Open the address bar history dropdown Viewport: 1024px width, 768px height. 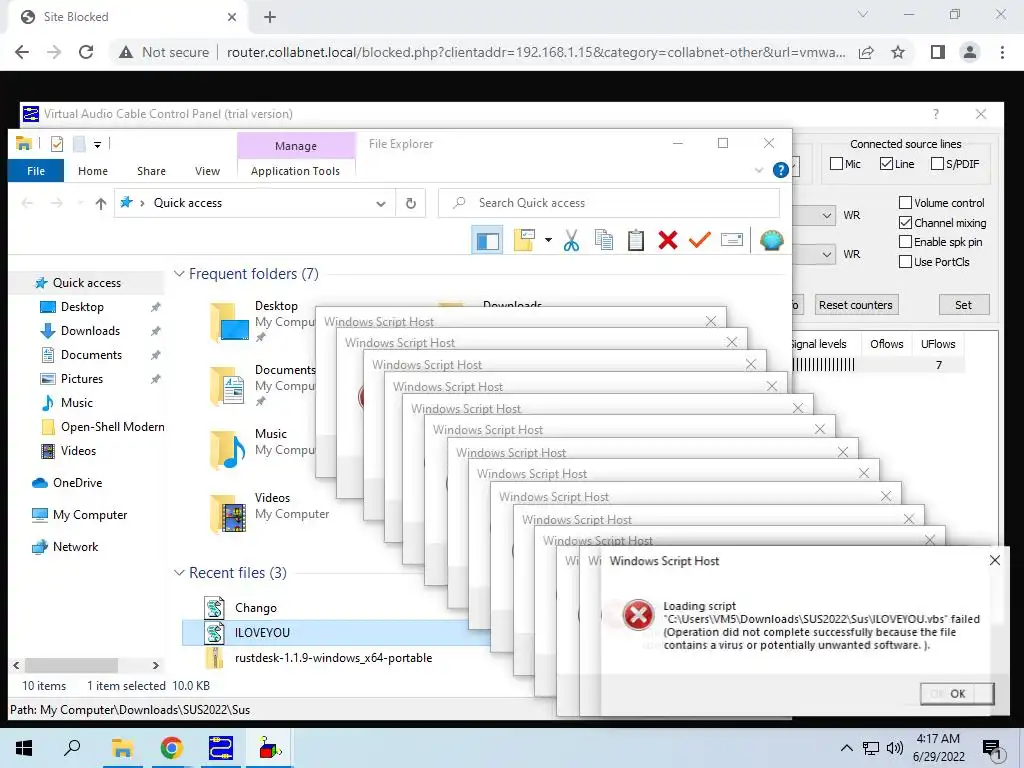point(381,204)
